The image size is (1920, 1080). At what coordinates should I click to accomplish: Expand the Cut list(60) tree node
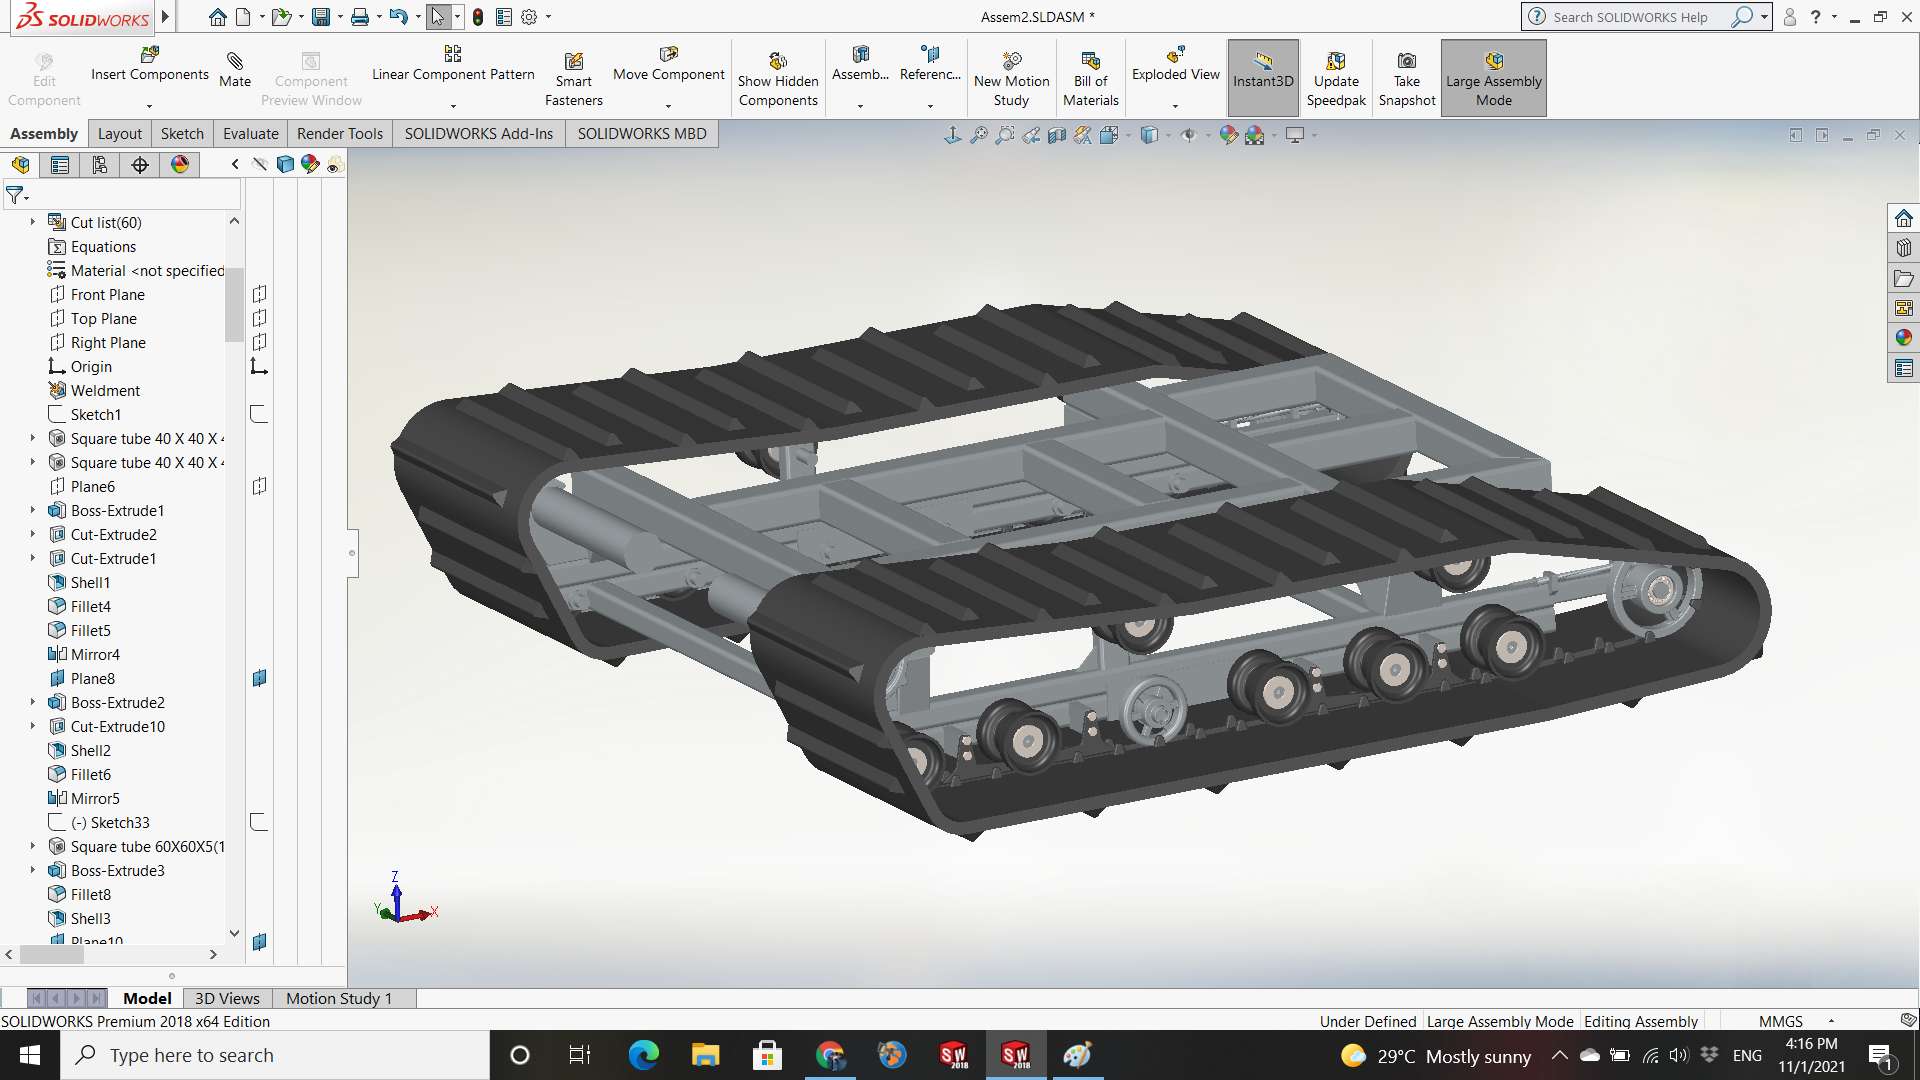(x=33, y=222)
